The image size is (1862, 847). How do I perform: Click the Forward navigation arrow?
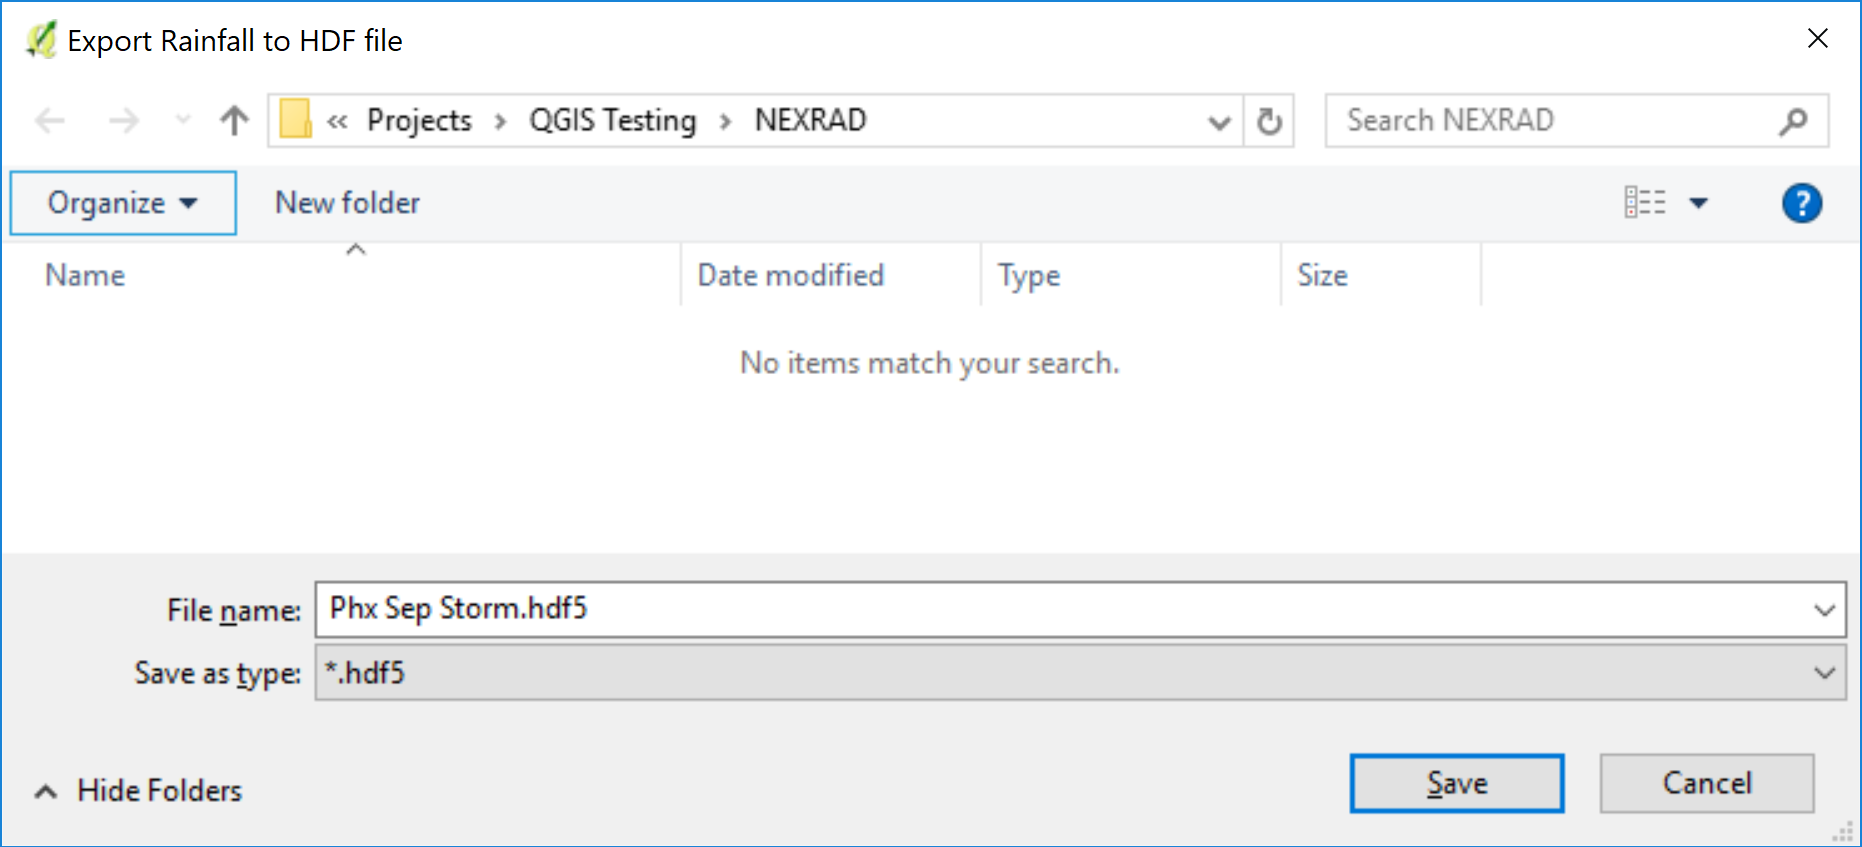[124, 121]
